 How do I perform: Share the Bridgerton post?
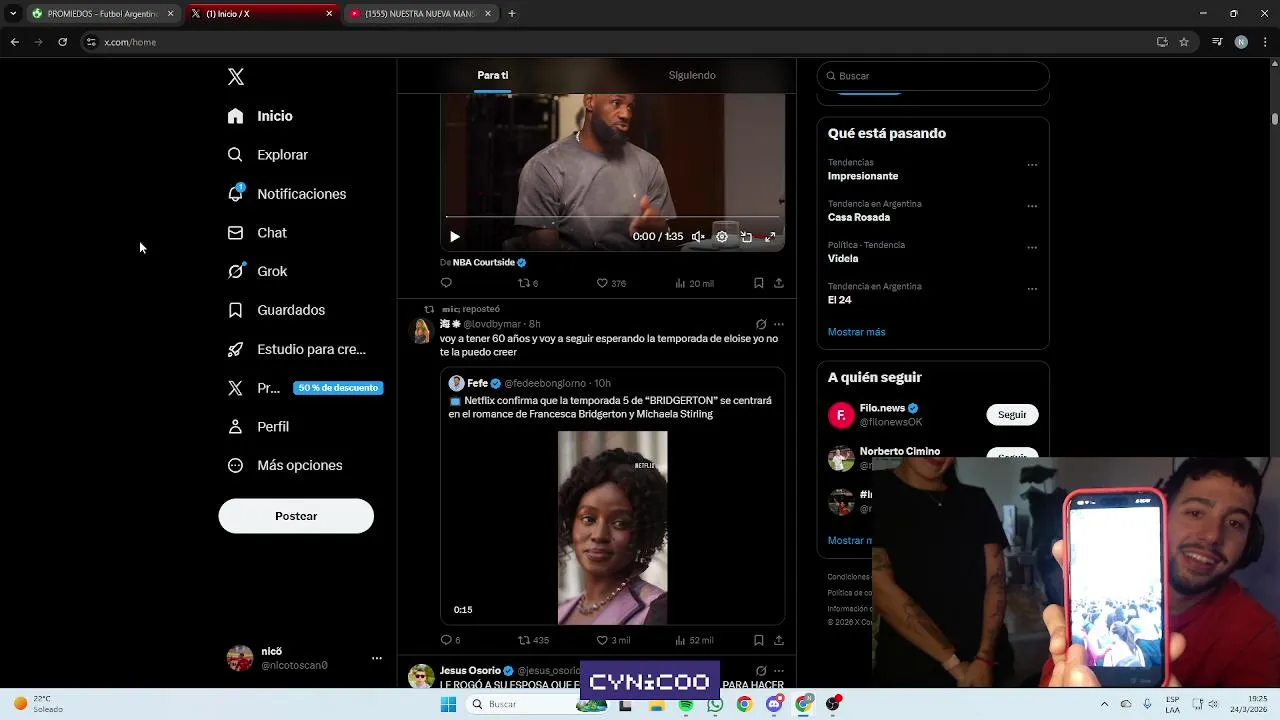(779, 640)
